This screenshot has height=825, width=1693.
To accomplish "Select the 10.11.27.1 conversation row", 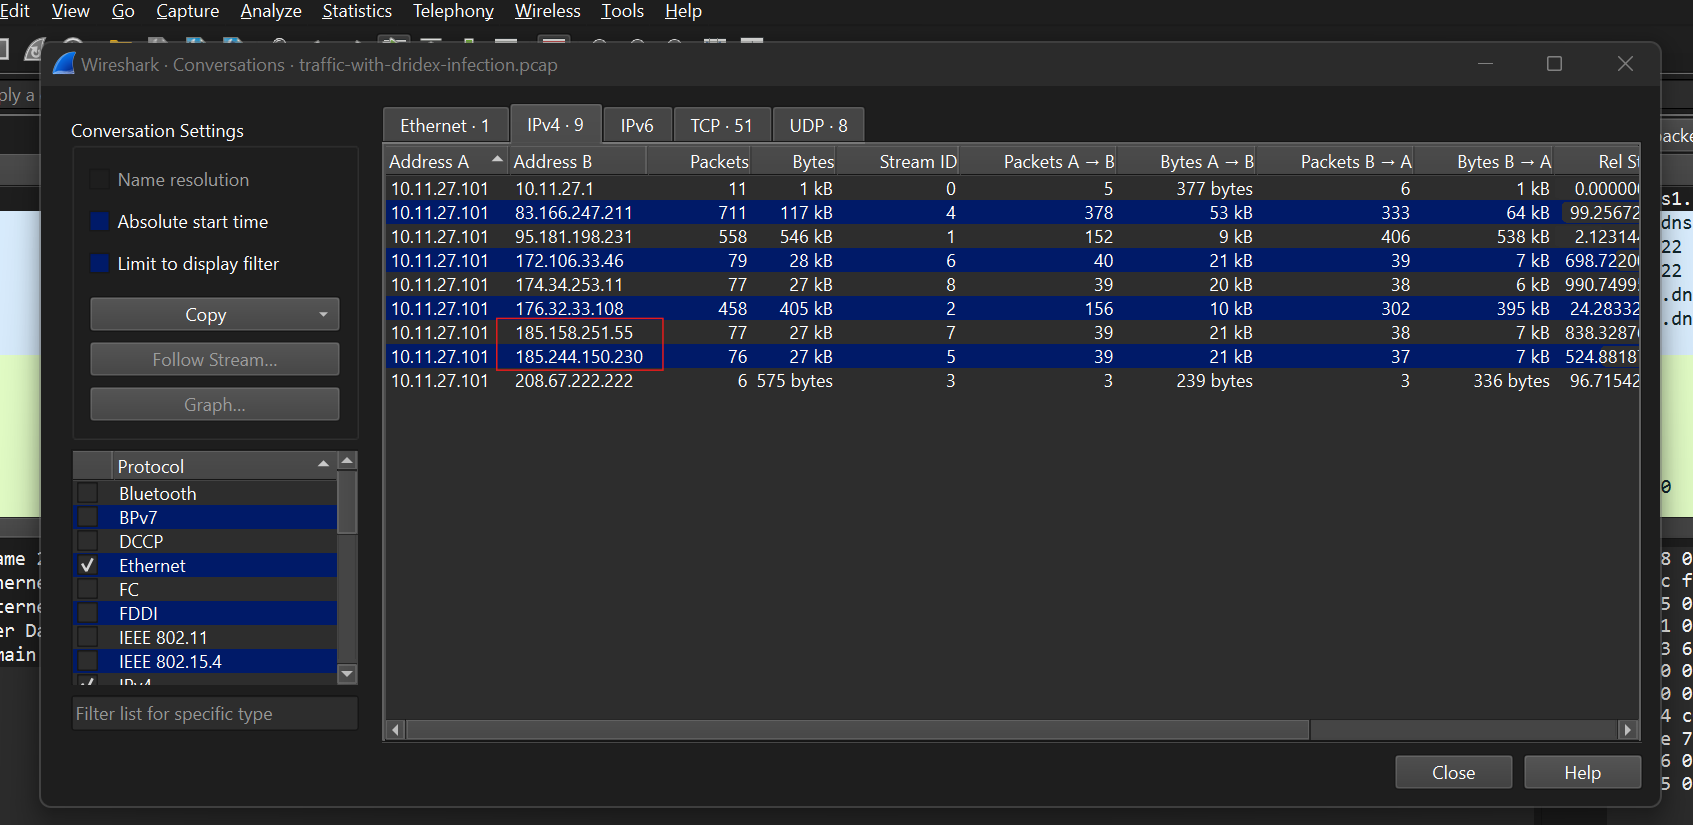I will point(1012,188).
